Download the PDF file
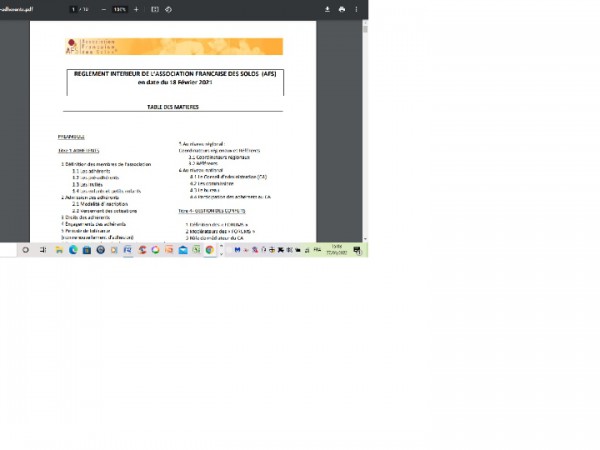This screenshot has width=600, height=450. click(x=327, y=9)
